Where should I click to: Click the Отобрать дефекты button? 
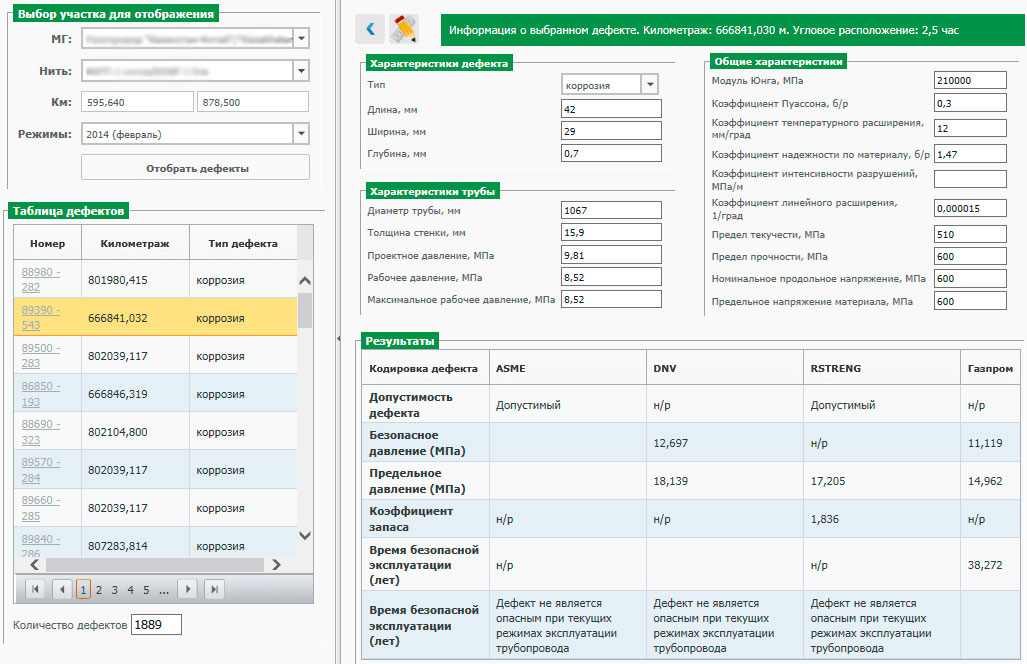pyautogui.click(x=196, y=168)
